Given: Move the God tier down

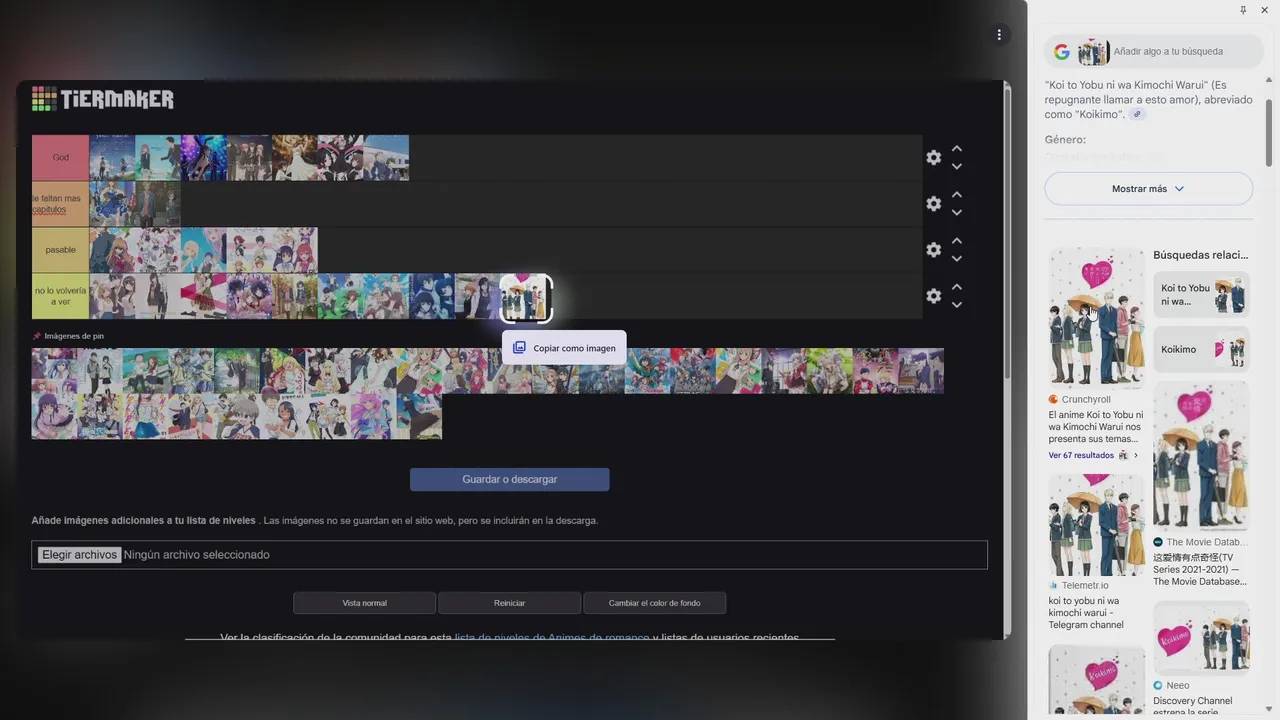Looking at the screenshot, I should 957,166.
